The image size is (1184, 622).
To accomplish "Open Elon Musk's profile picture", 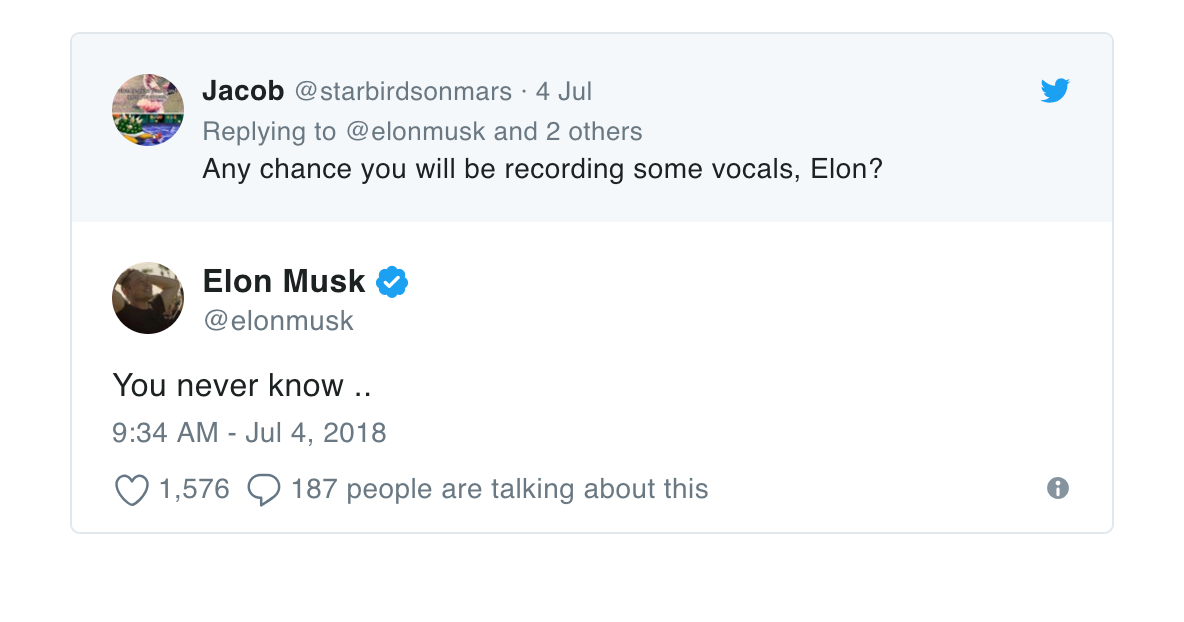I will (x=148, y=298).
